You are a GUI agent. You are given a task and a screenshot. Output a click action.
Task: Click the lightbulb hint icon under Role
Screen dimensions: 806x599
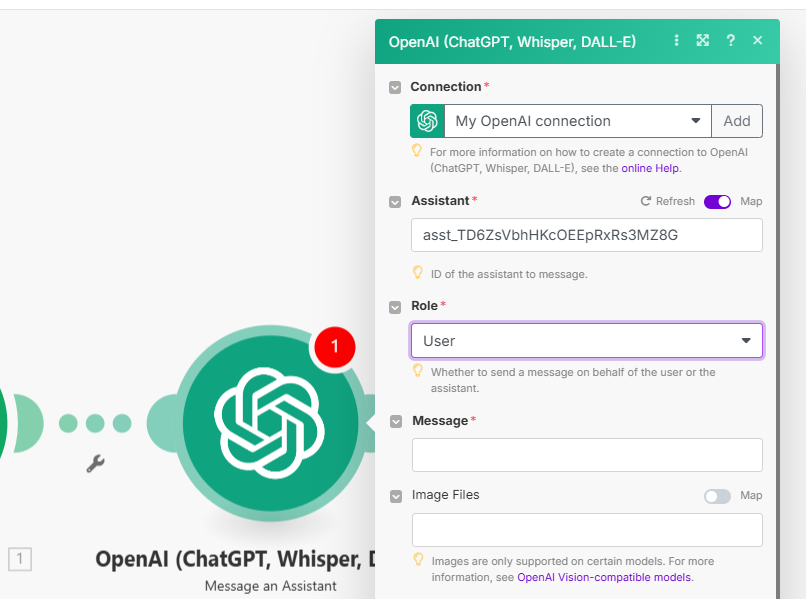click(418, 370)
